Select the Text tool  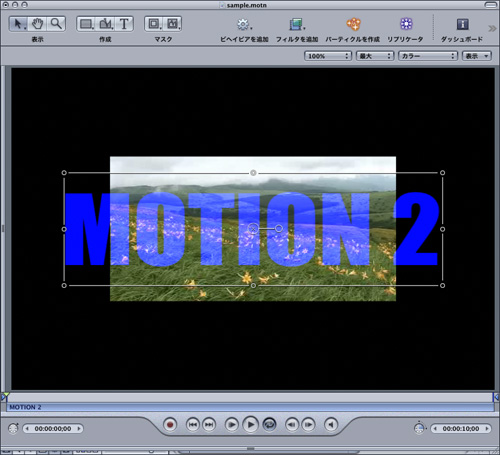(x=124, y=24)
